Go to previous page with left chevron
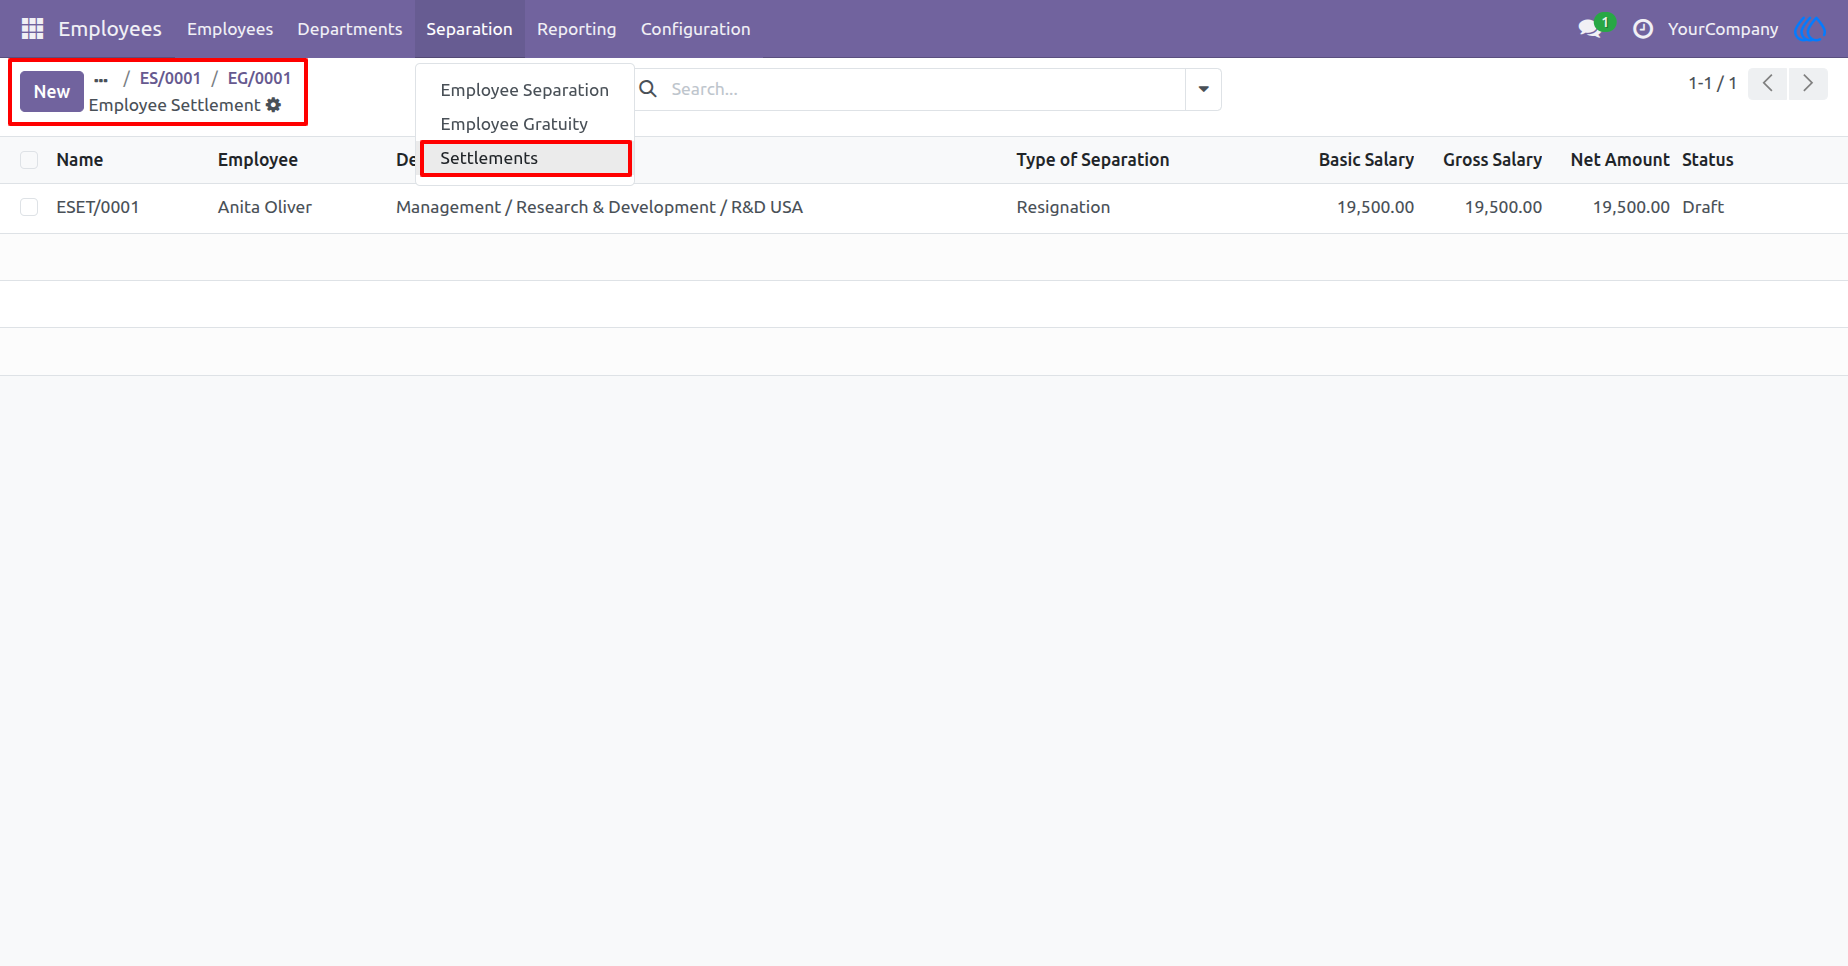Screen dimensions: 1848x966 (x=1768, y=84)
